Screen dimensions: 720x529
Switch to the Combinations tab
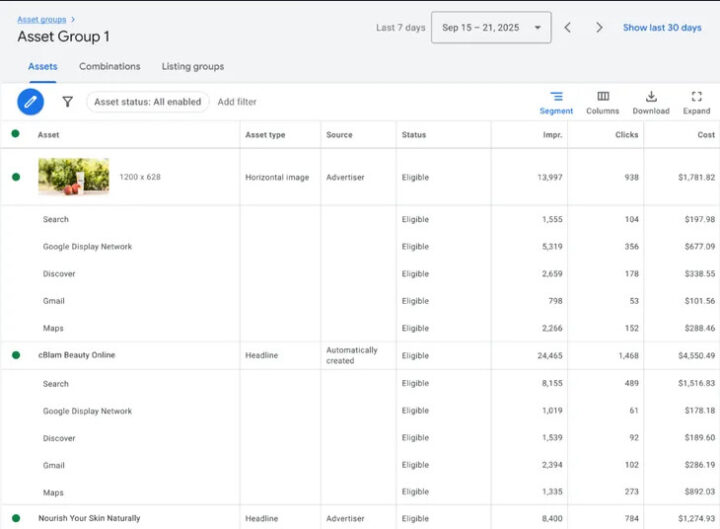coord(110,67)
